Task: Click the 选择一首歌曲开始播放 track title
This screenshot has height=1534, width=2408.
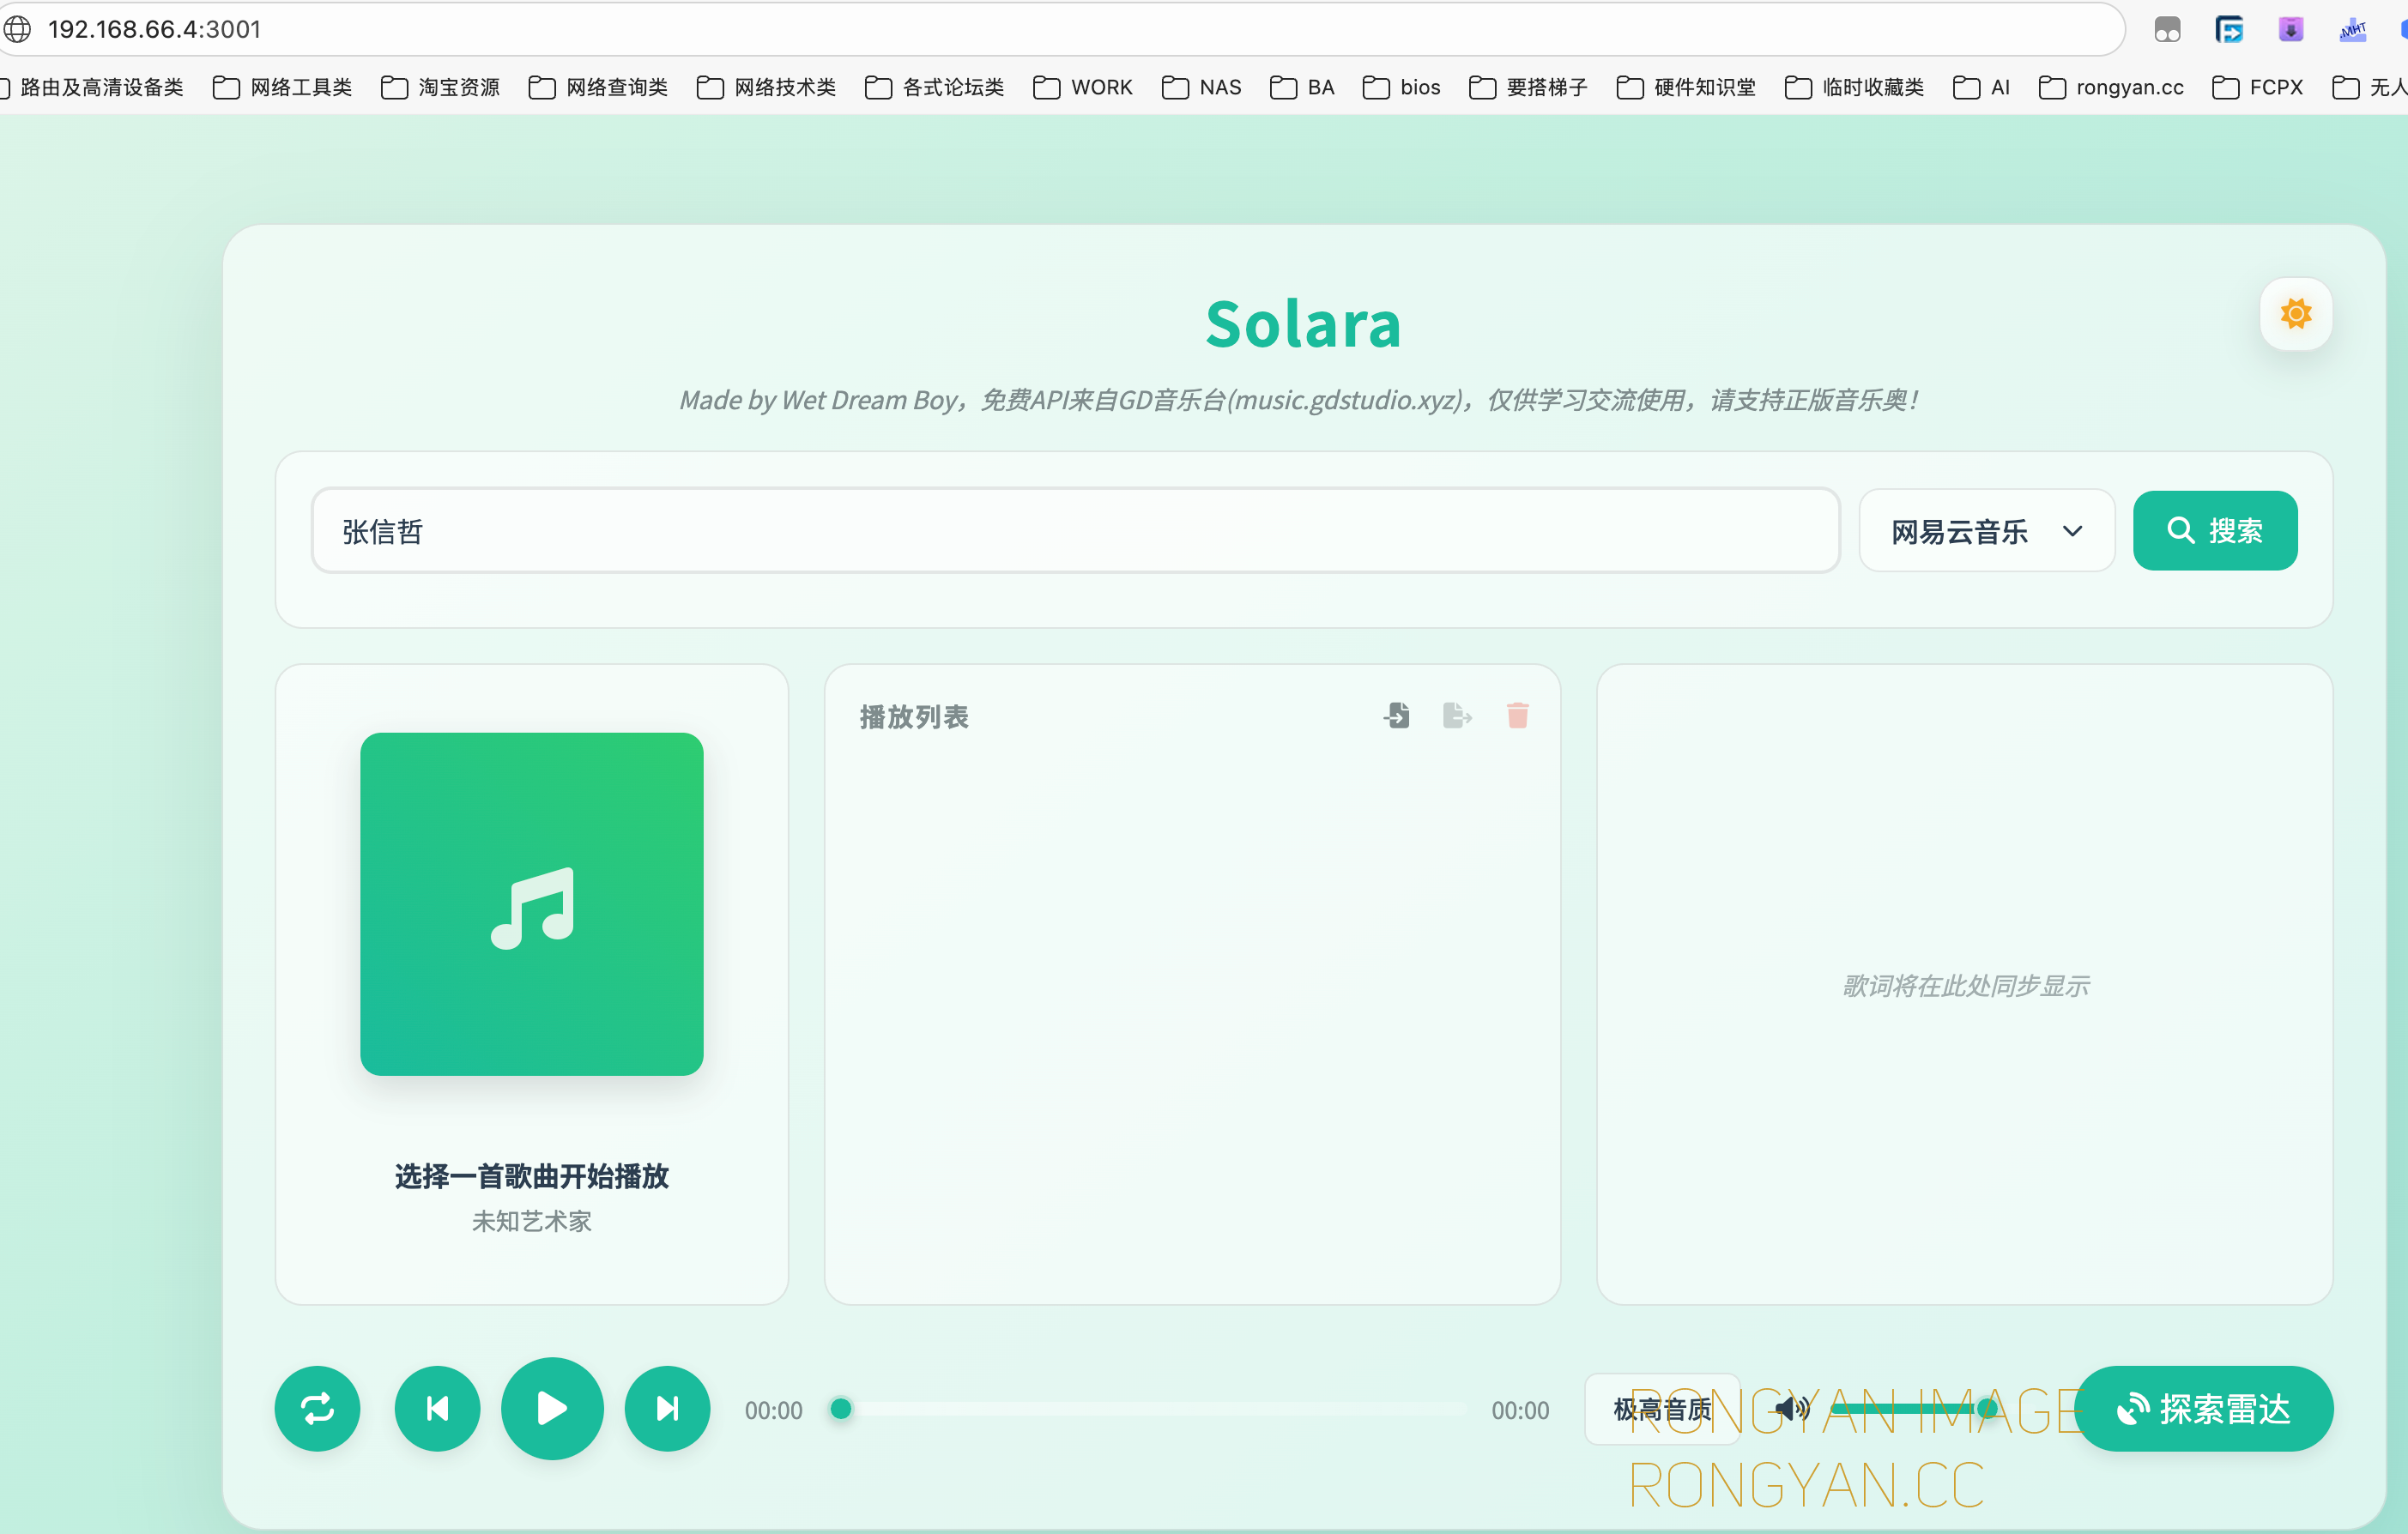Action: click(x=532, y=1176)
